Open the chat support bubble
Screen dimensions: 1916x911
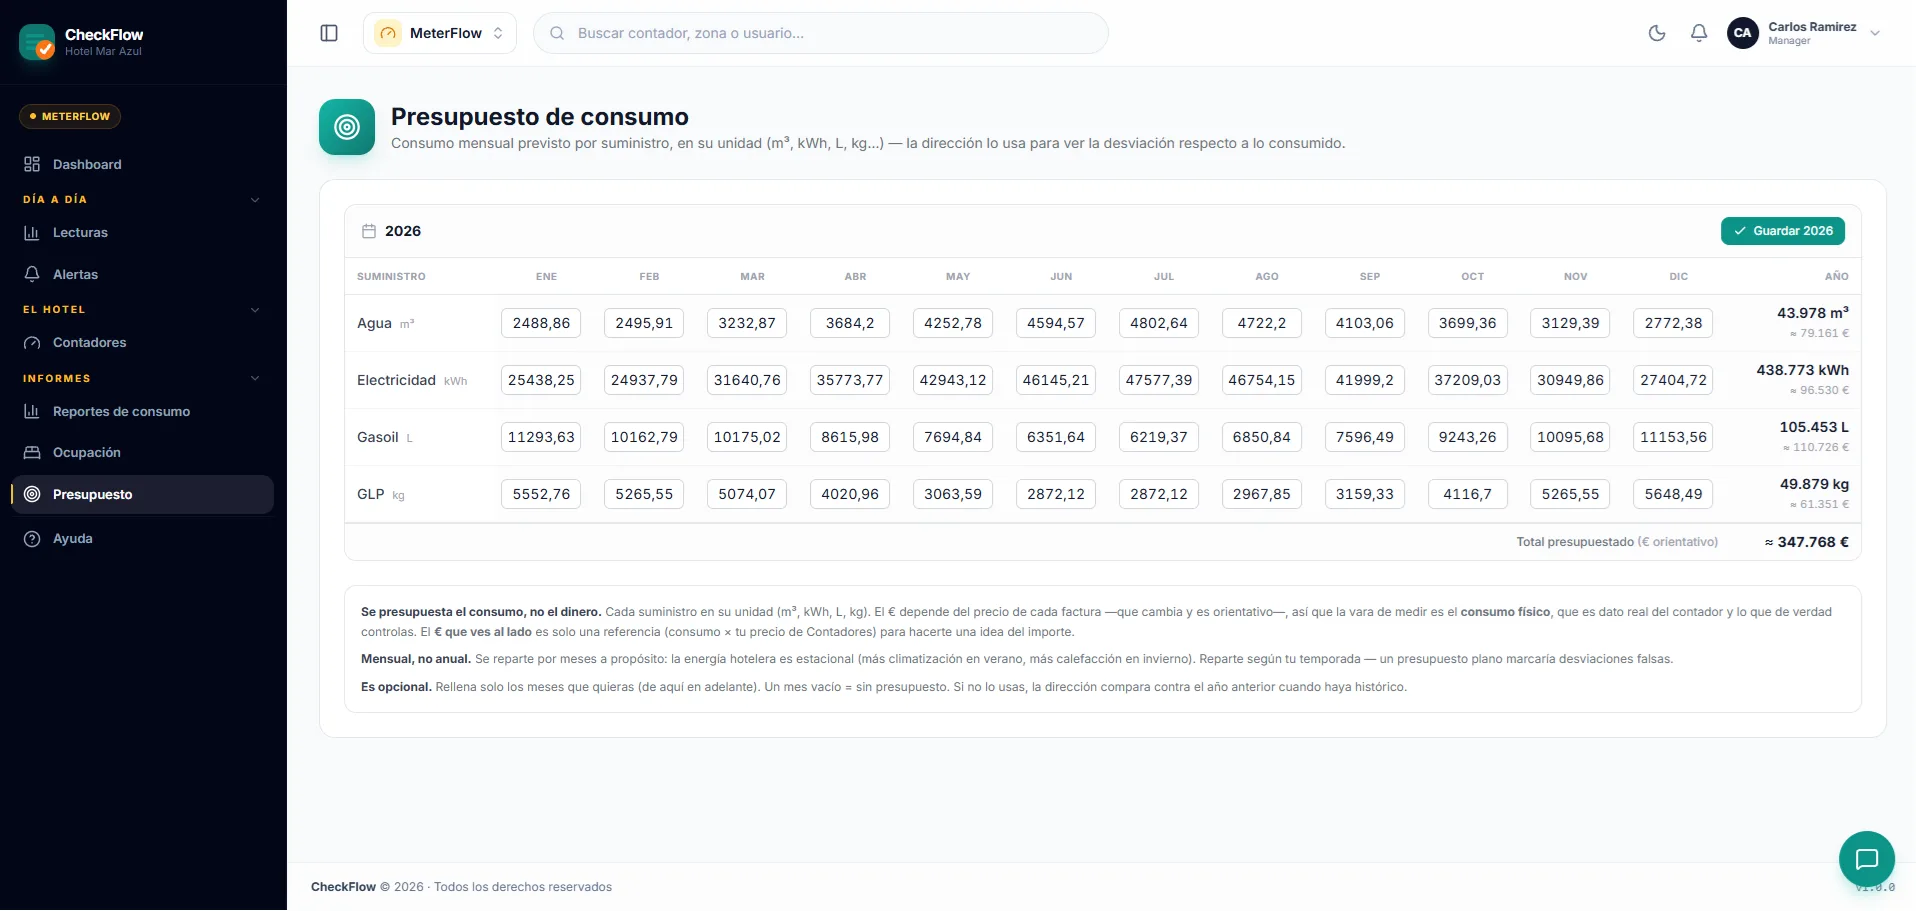coord(1867,859)
